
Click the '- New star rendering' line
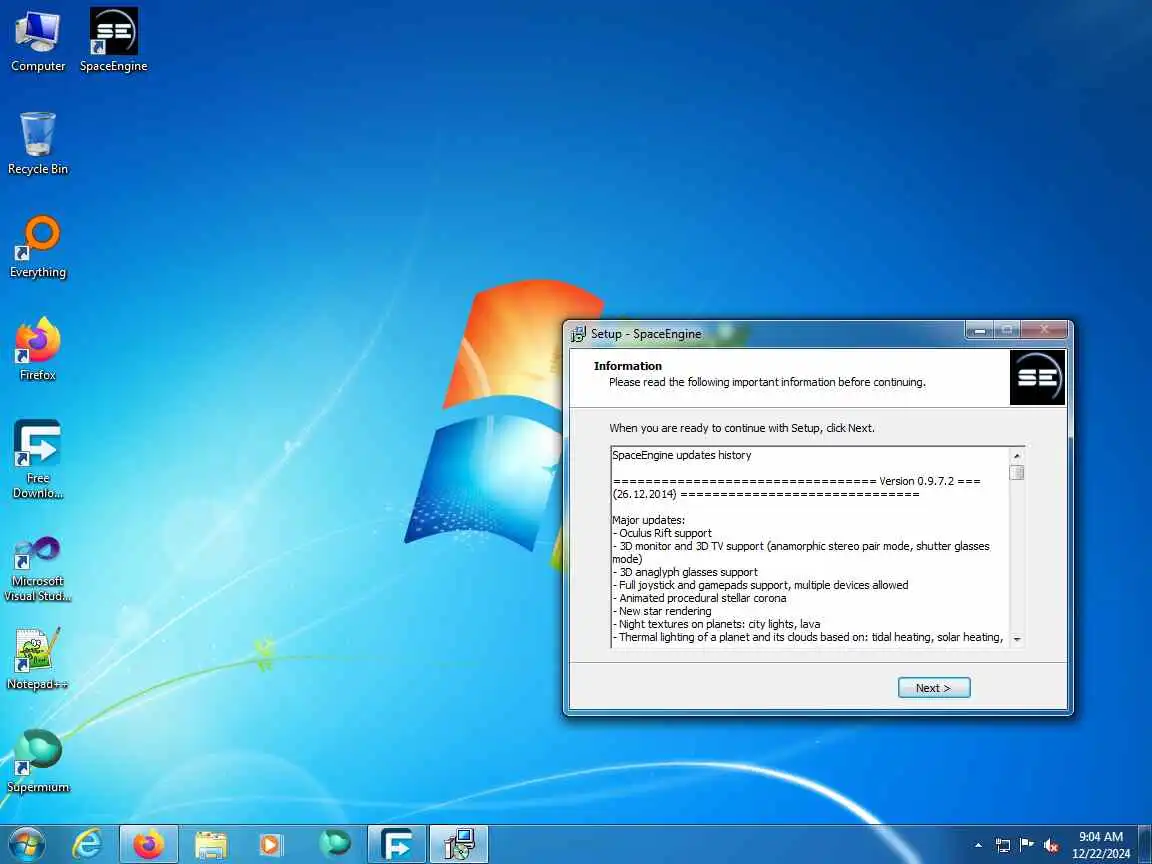coord(662,611)
